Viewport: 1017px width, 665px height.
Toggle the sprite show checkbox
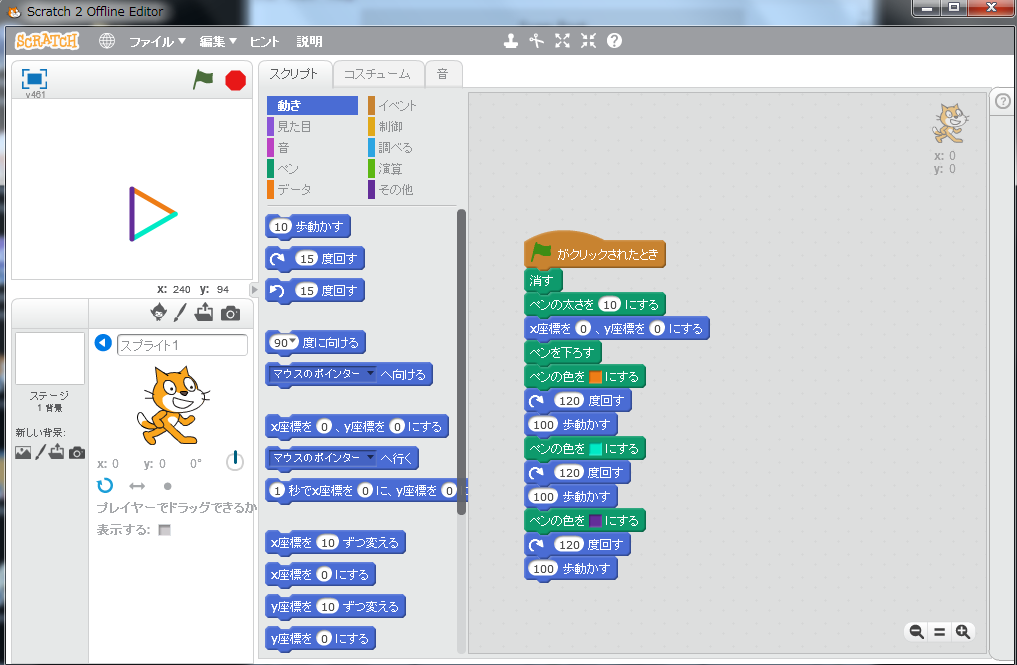tap(165, 529)
